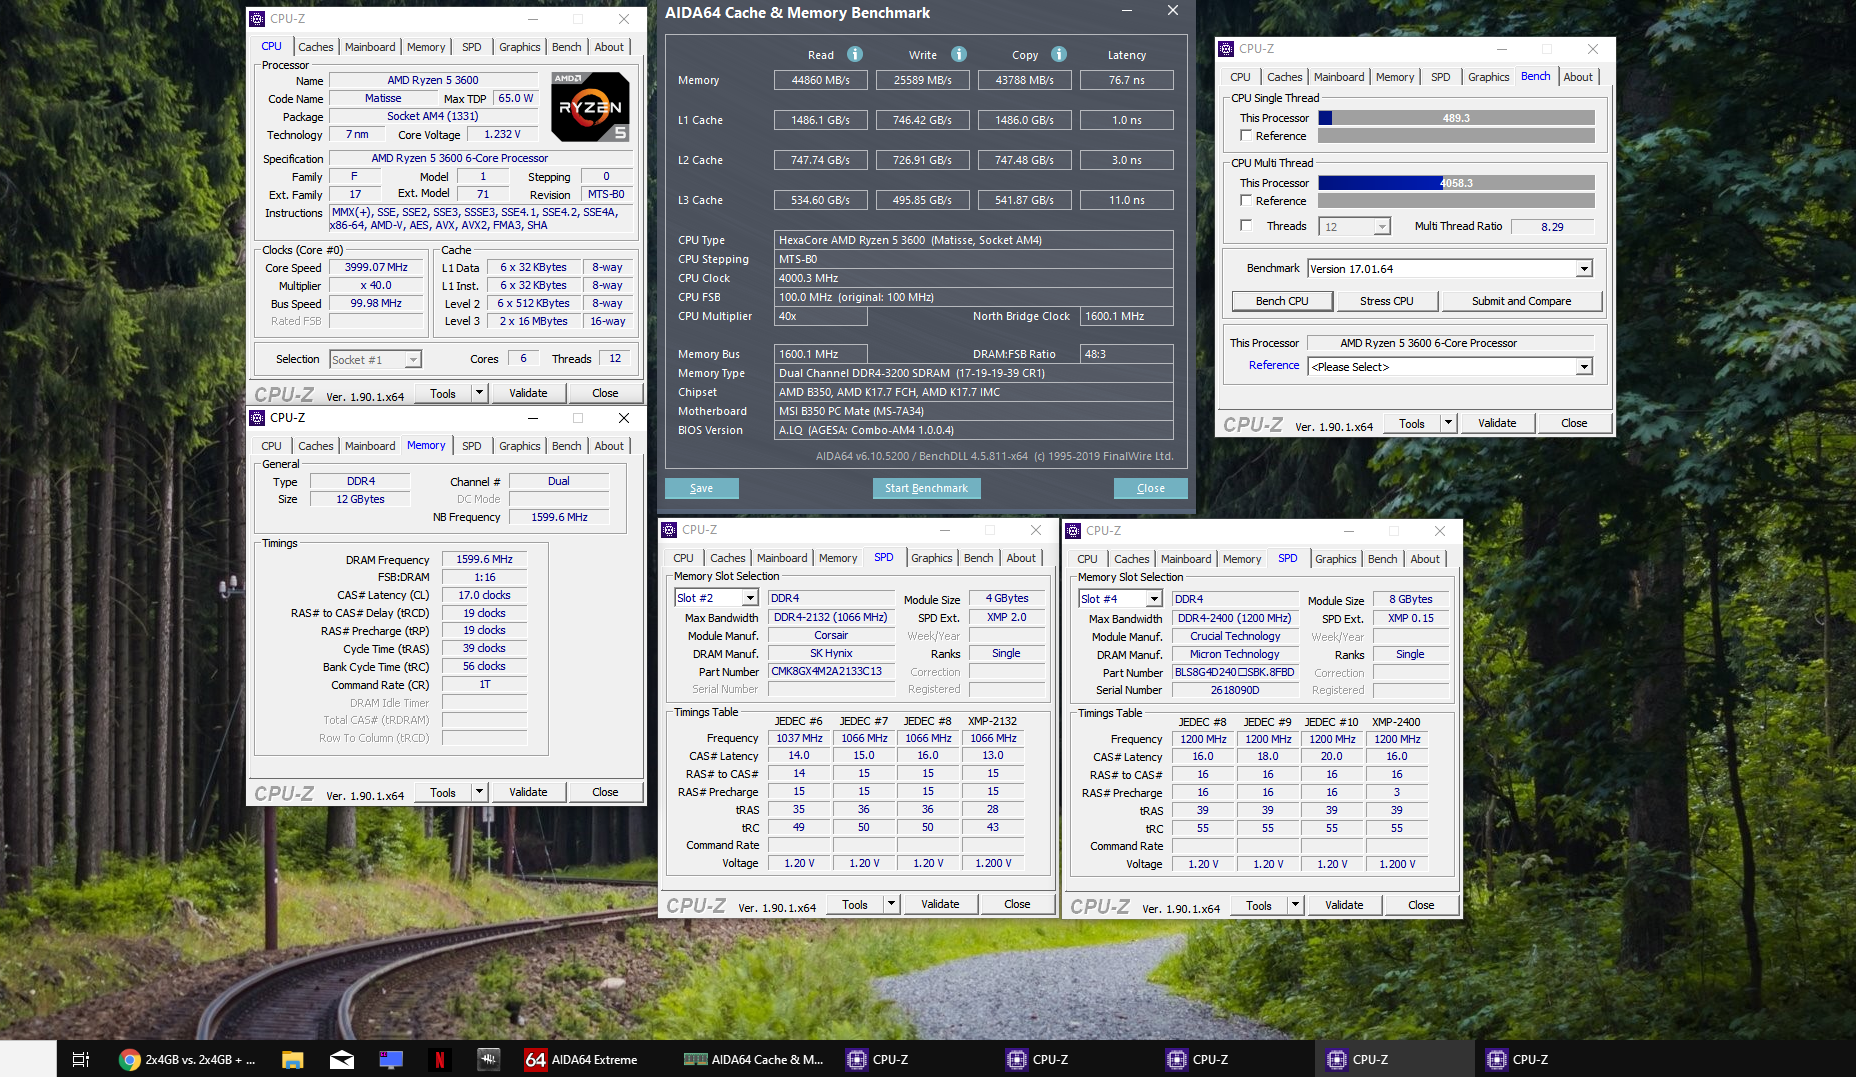The image size is (1856, 1077).
Task: Switch to About tab in Slot #2 SPD window
Action: point(1021,558)
